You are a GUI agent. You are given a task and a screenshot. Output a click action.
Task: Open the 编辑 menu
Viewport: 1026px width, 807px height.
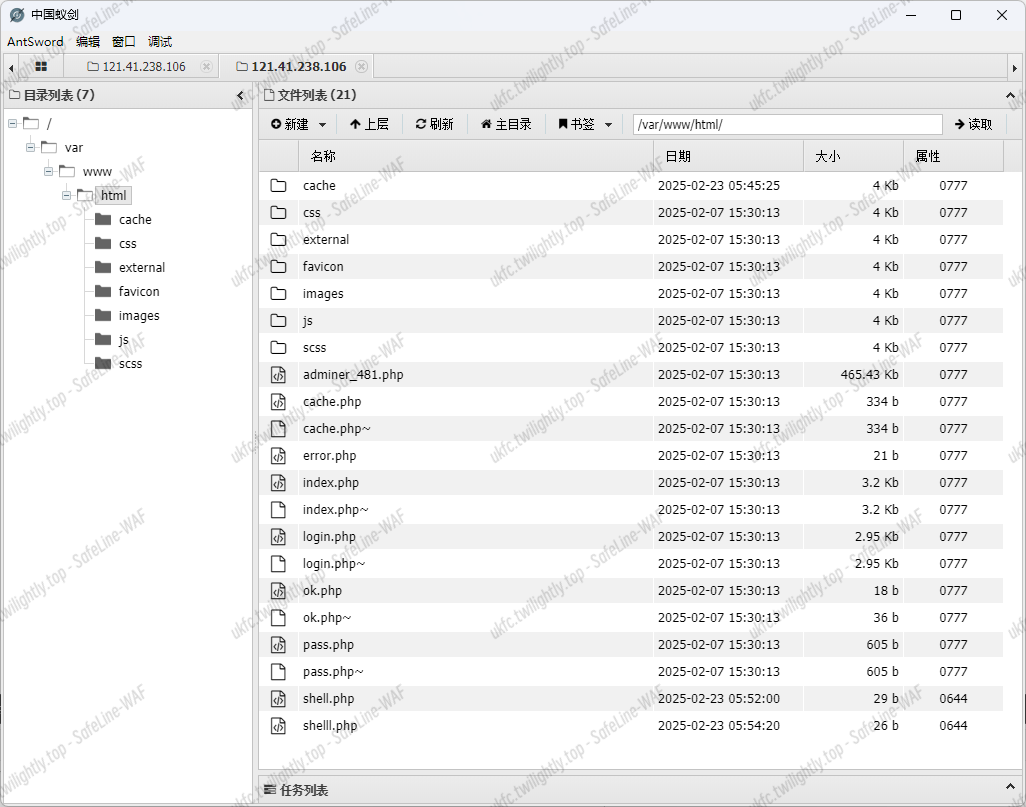[88, 41]
